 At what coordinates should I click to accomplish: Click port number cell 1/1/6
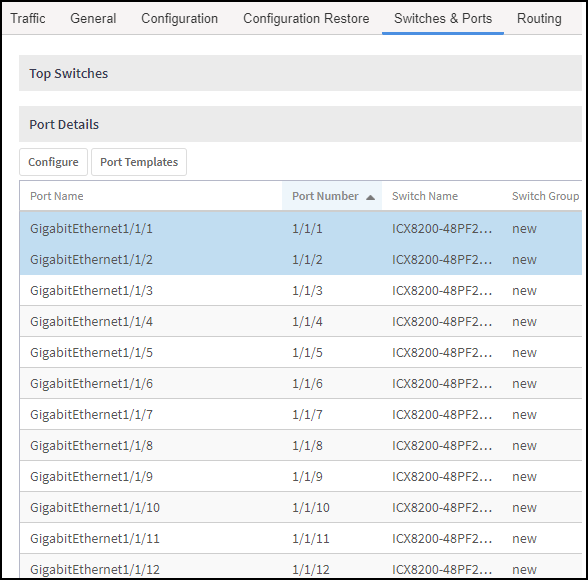[x=307, y=384]
